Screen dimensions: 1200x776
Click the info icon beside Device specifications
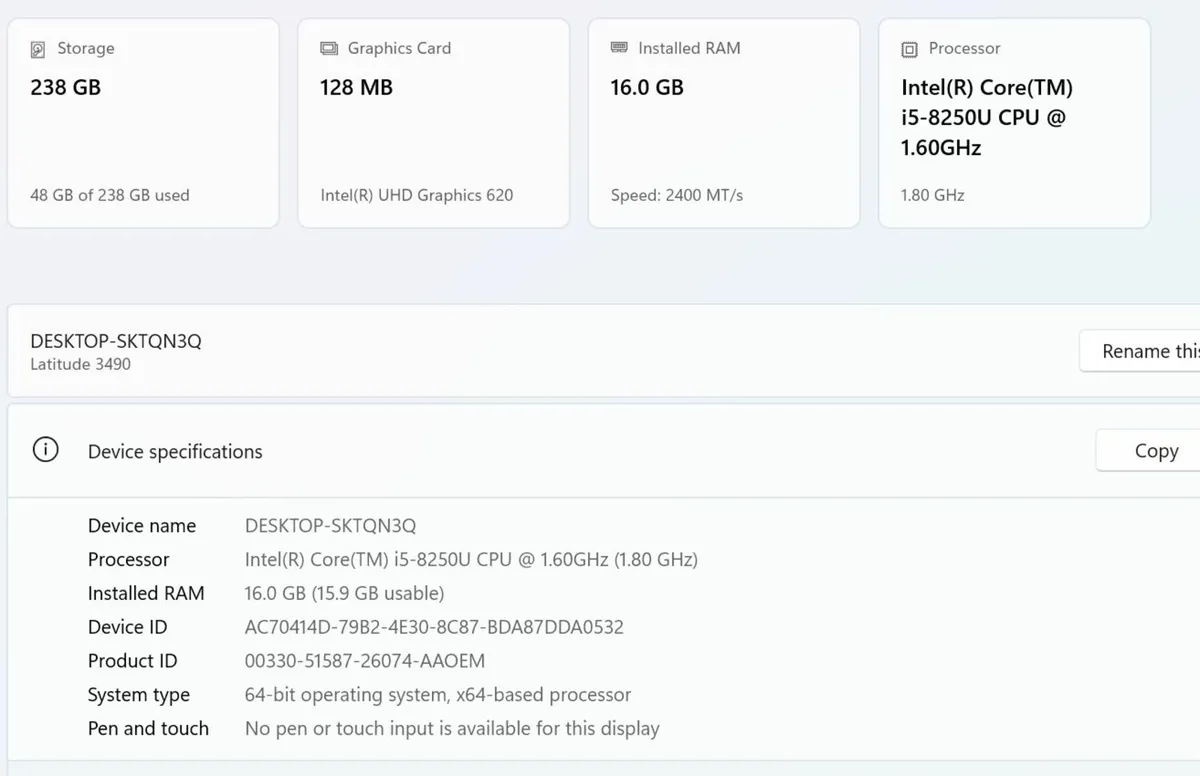point(45,450)
